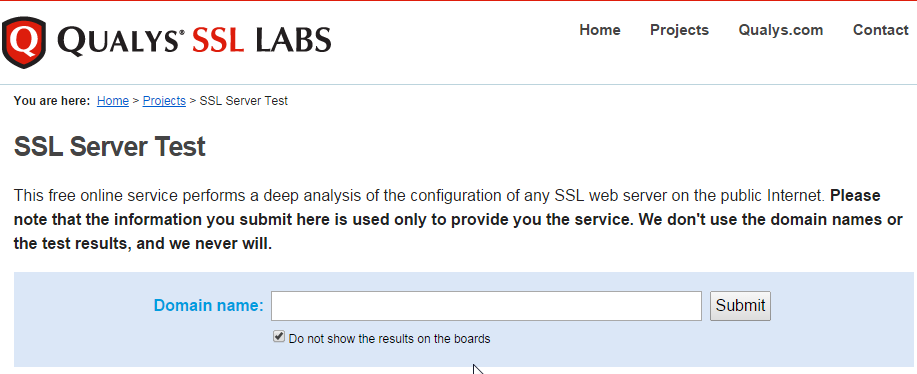Click the 'Do not show the results on the boards' label
Viewport: 917px width, 374px height.
[389, 338]
